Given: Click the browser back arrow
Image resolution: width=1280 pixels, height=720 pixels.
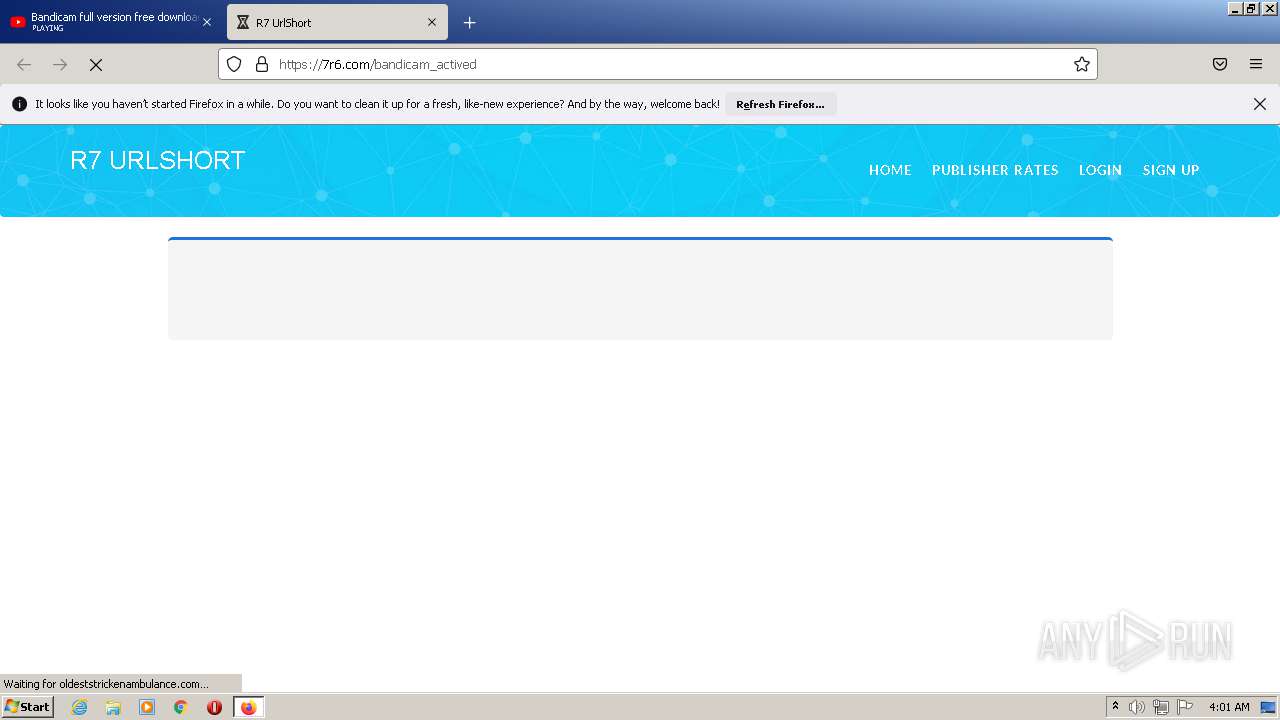Looking at the screenshot, I should click(24, 64).
